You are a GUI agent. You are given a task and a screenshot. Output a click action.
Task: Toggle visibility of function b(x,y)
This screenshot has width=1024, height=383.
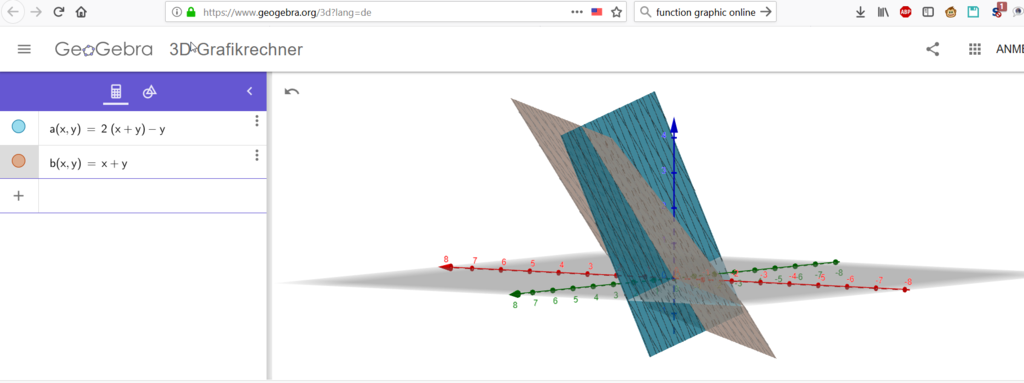[x=19, y=161]
